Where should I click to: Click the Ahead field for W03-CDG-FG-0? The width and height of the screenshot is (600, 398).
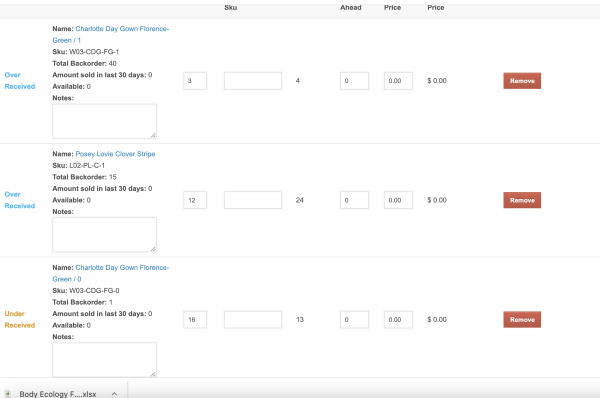[x=354, y=320]
